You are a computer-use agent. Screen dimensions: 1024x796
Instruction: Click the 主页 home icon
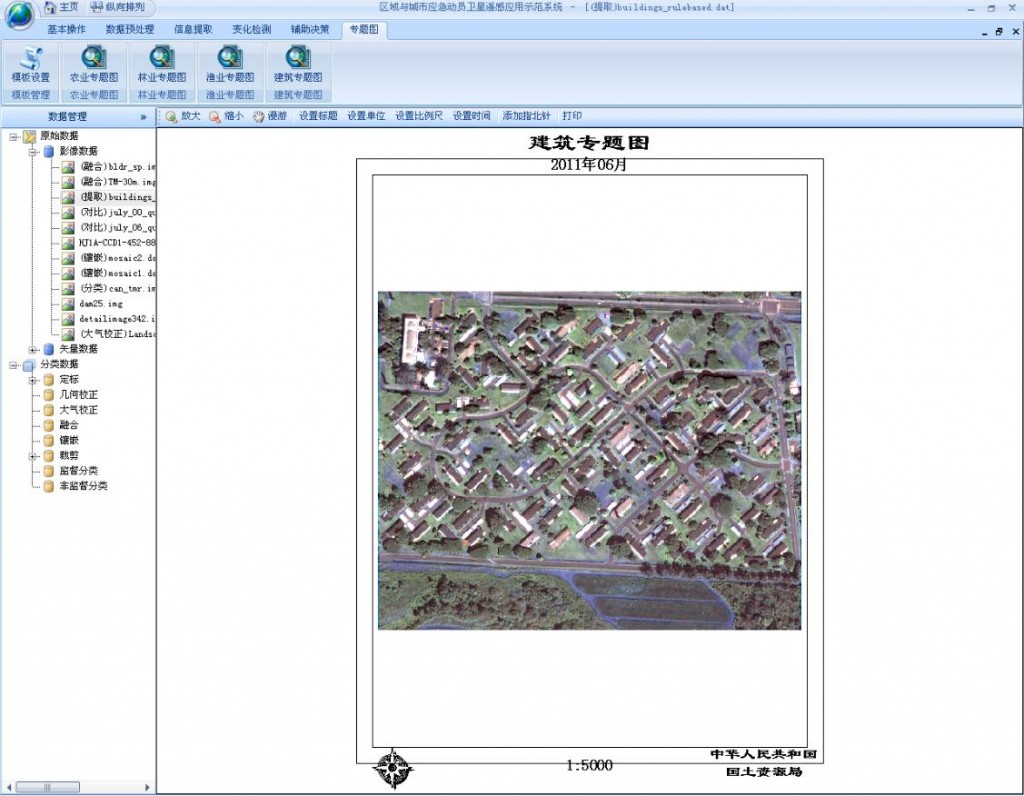pos(50,7)
